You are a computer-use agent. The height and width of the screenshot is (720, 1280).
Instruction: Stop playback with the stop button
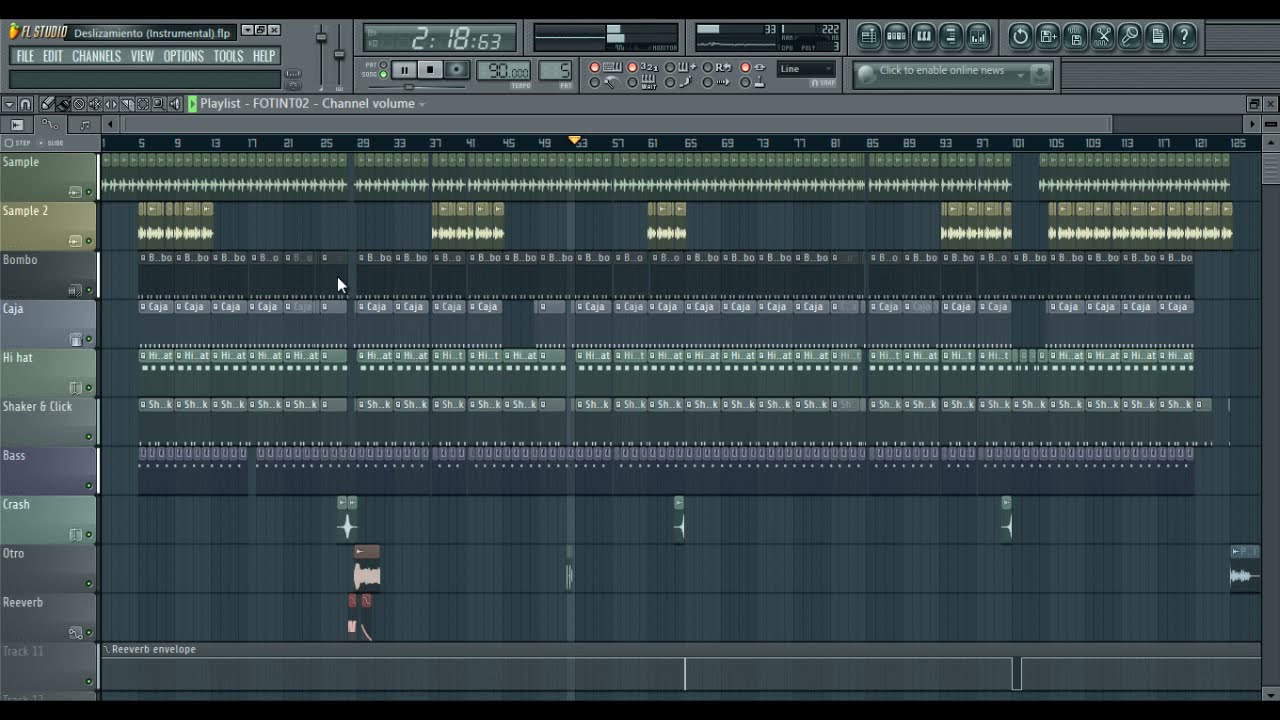430,70
